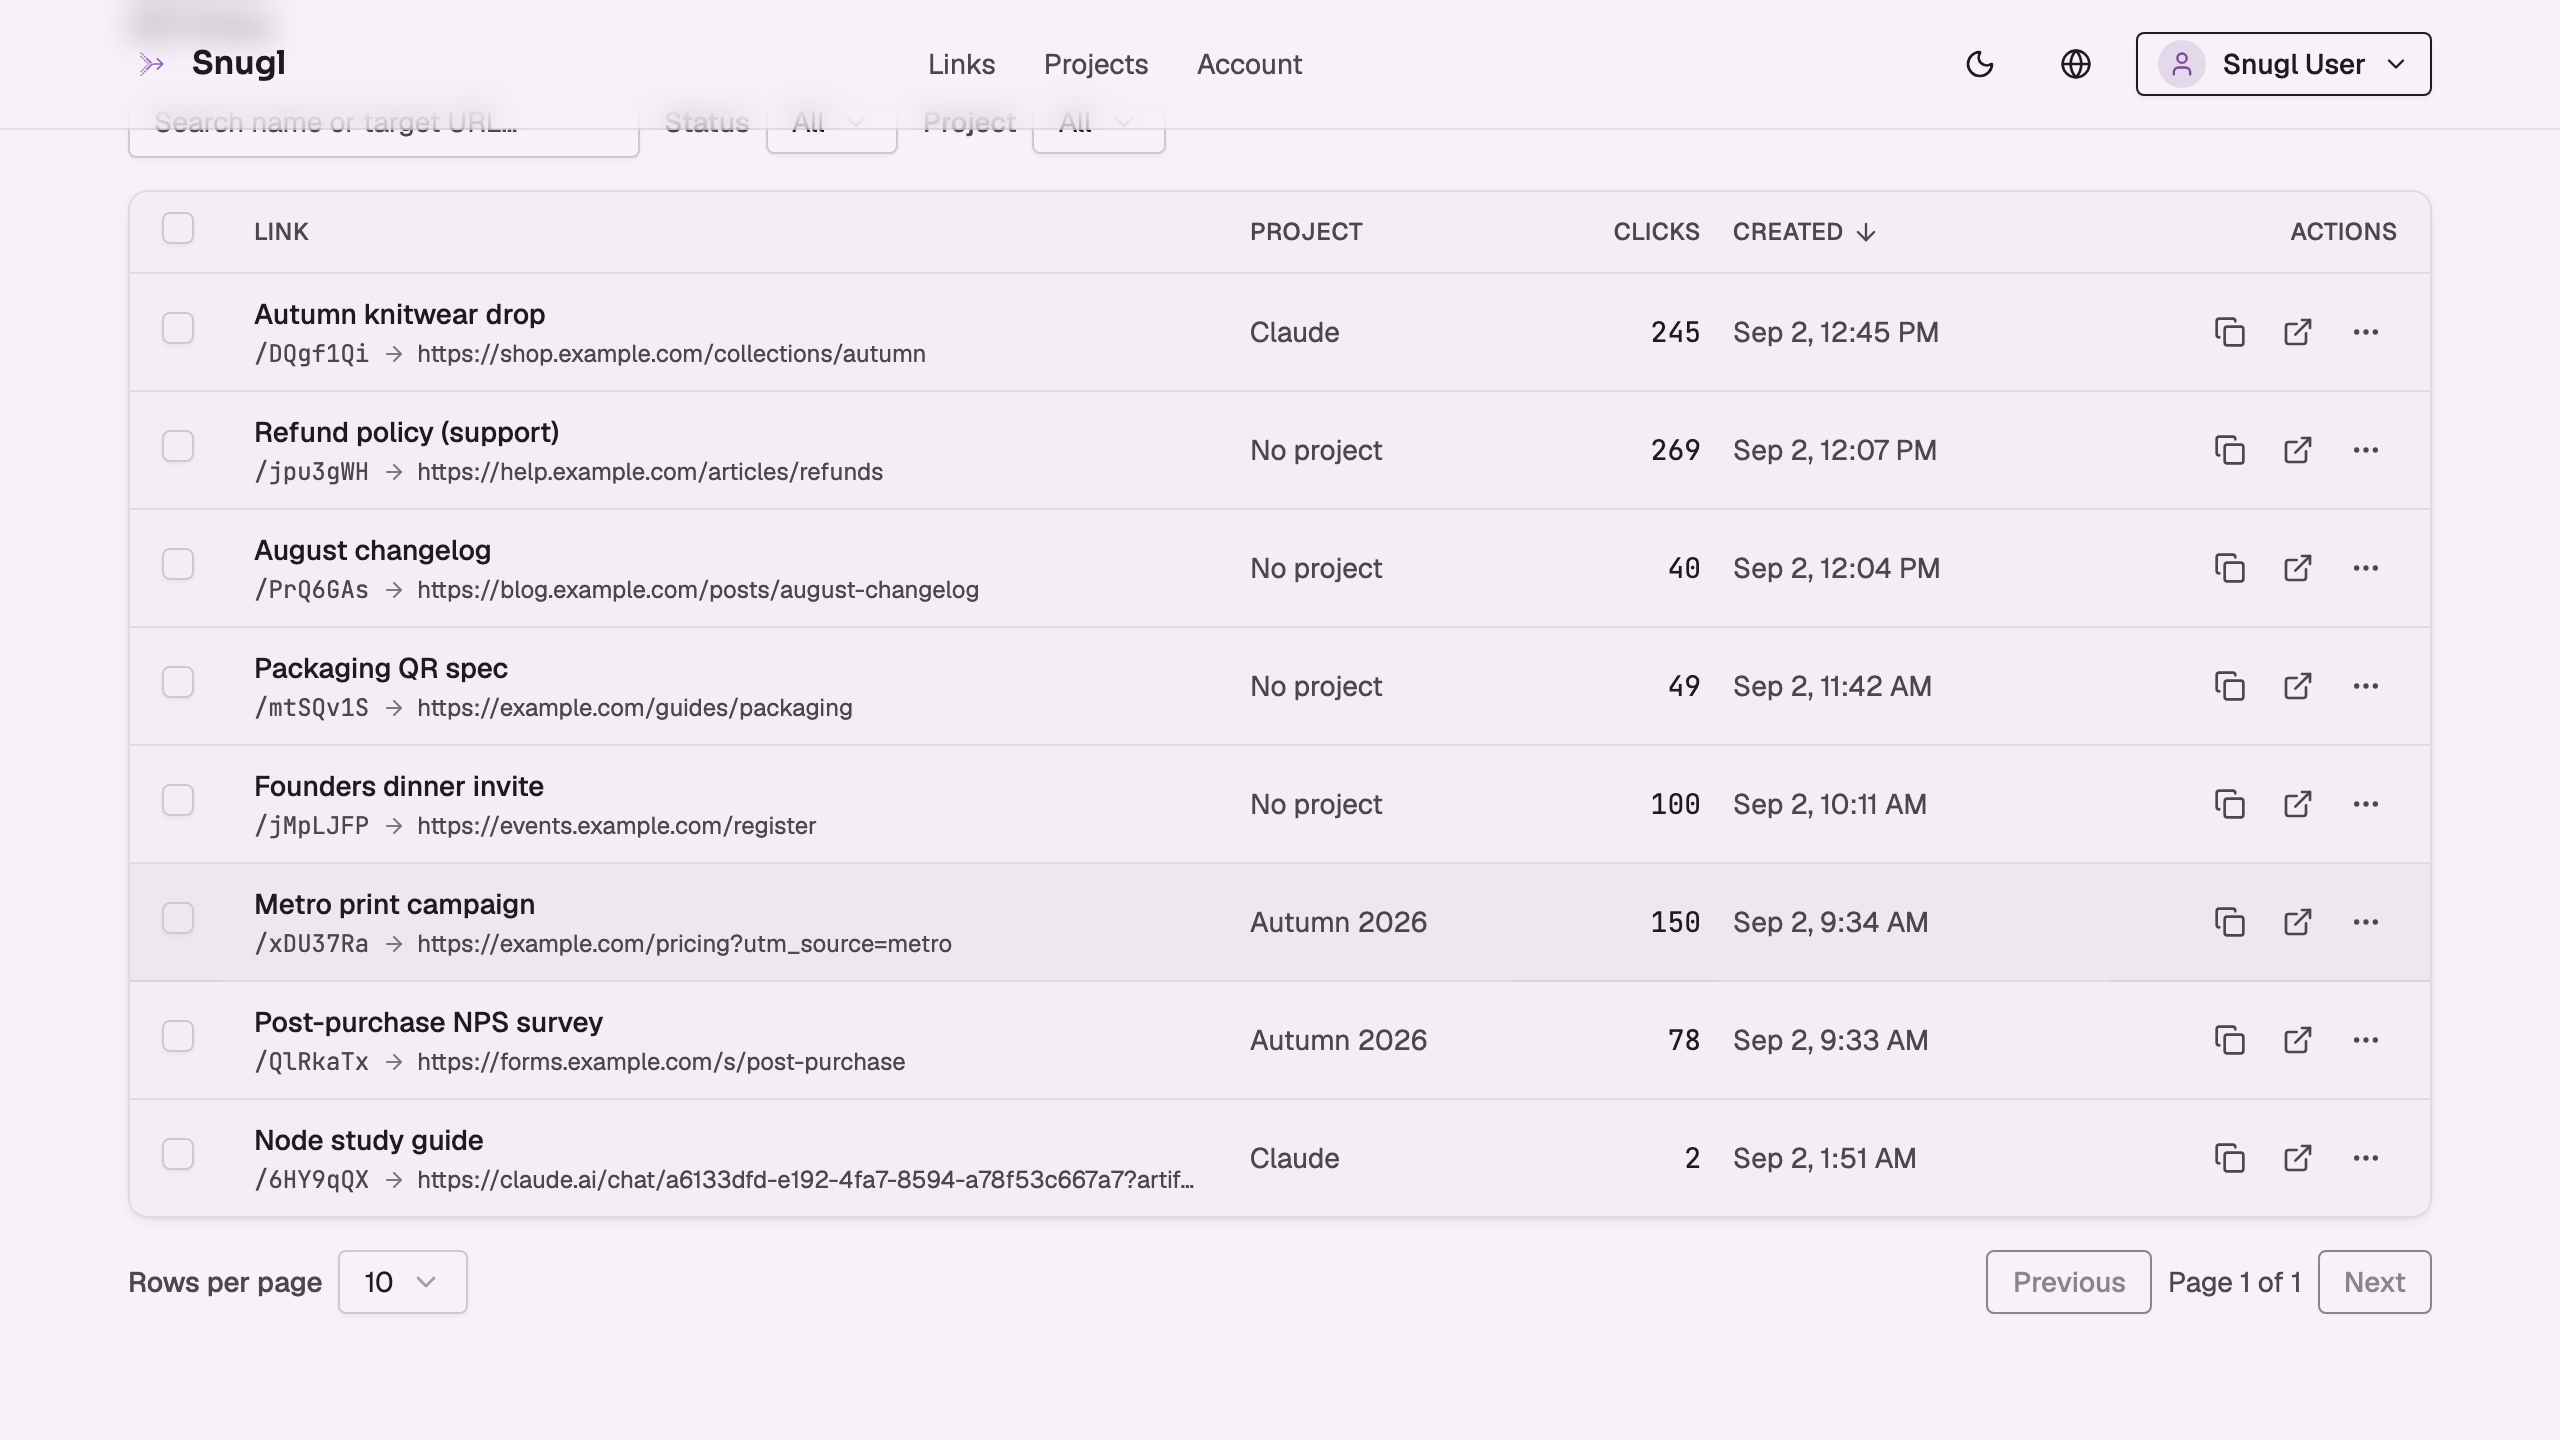Copy the Packaging QR spec short link
Viewport: 2560px width, 1440px height.
coord(2230,686)
